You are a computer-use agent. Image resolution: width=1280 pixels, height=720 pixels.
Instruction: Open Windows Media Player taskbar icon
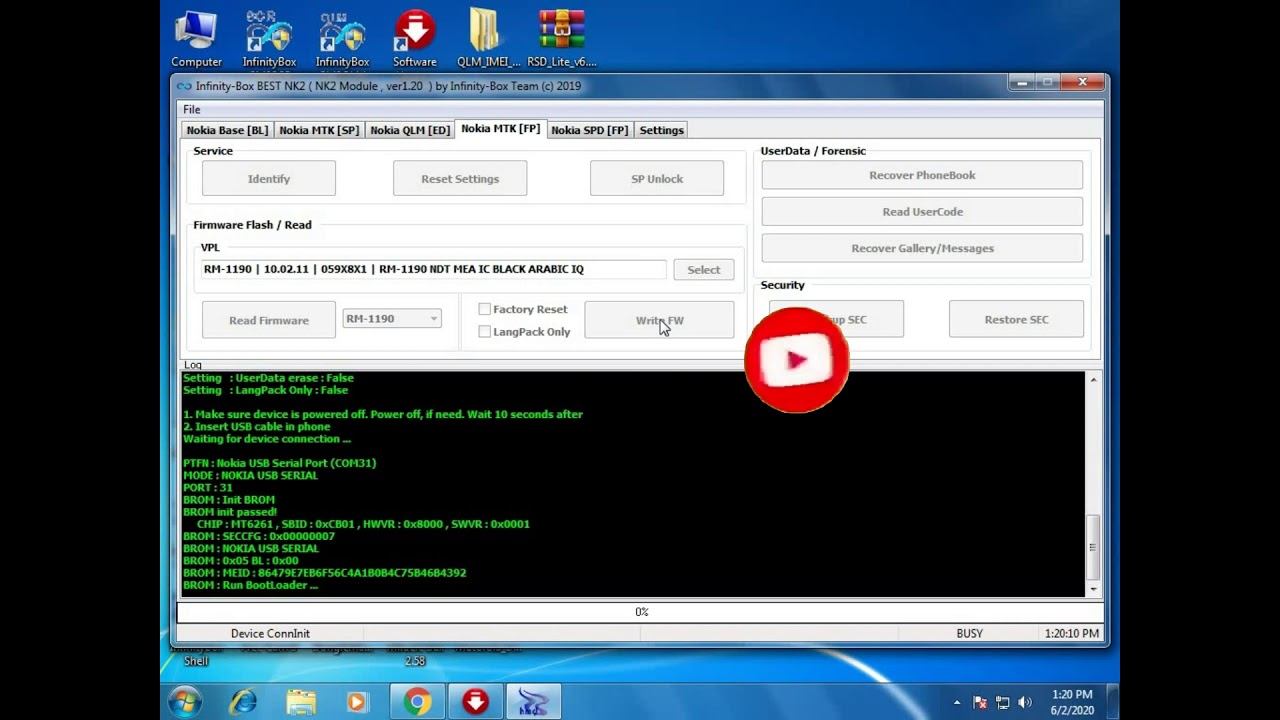click(357, 702)
